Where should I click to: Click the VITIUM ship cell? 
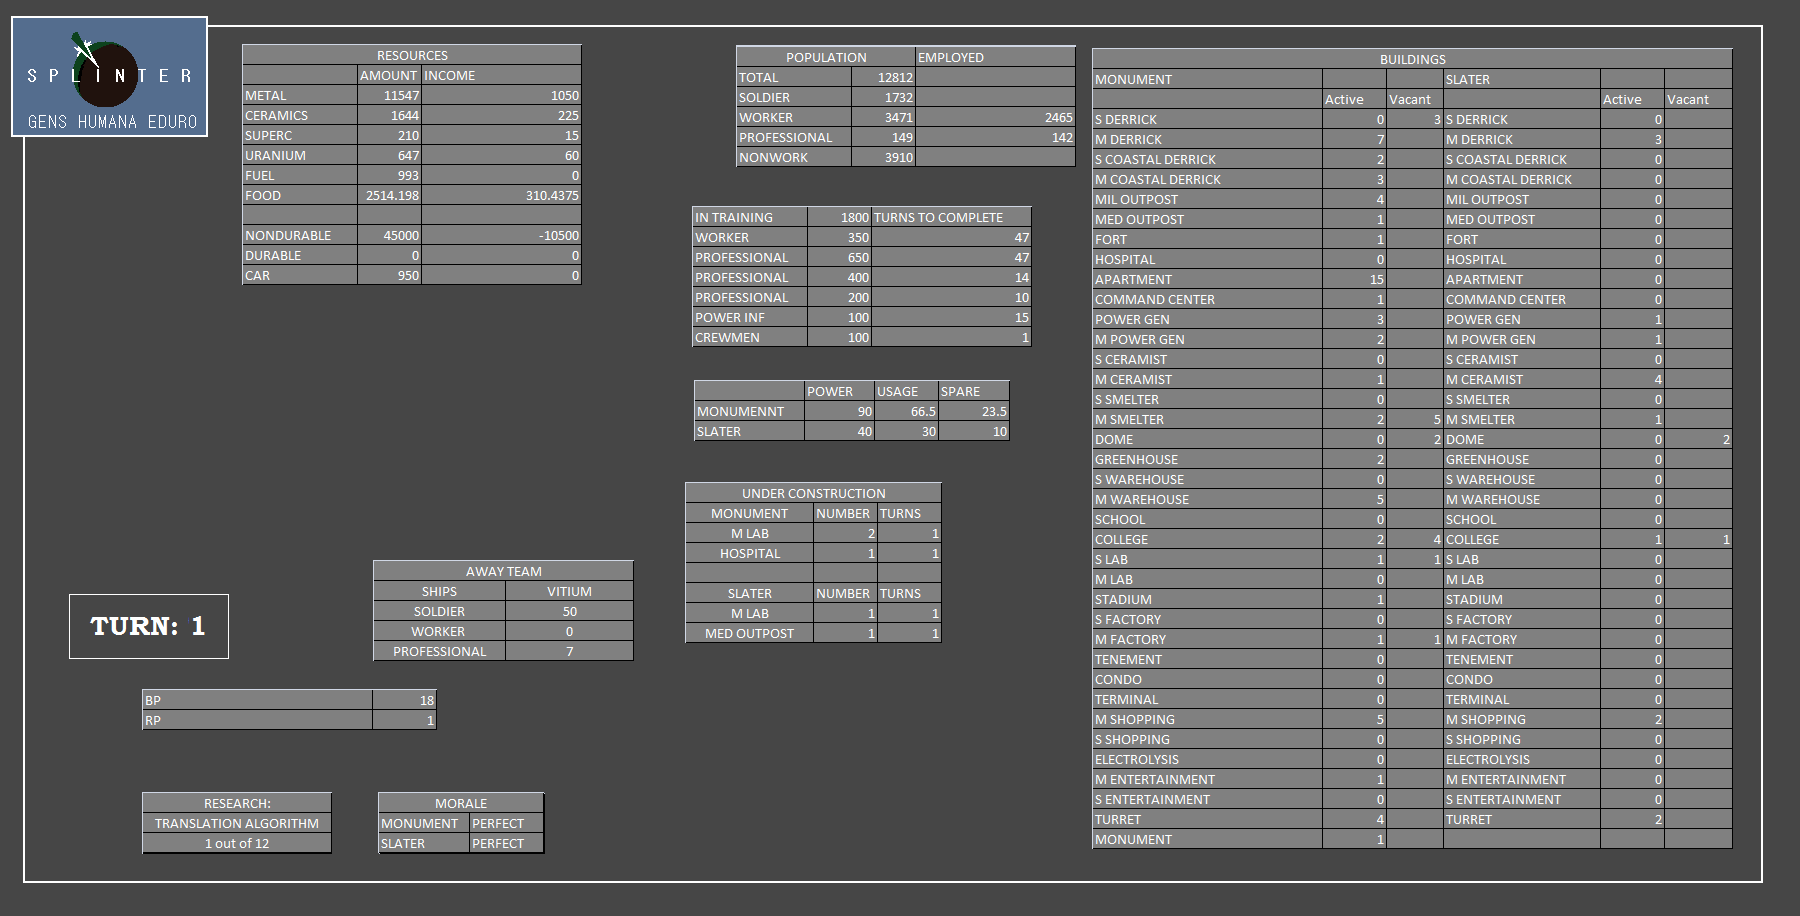[569, 592]
